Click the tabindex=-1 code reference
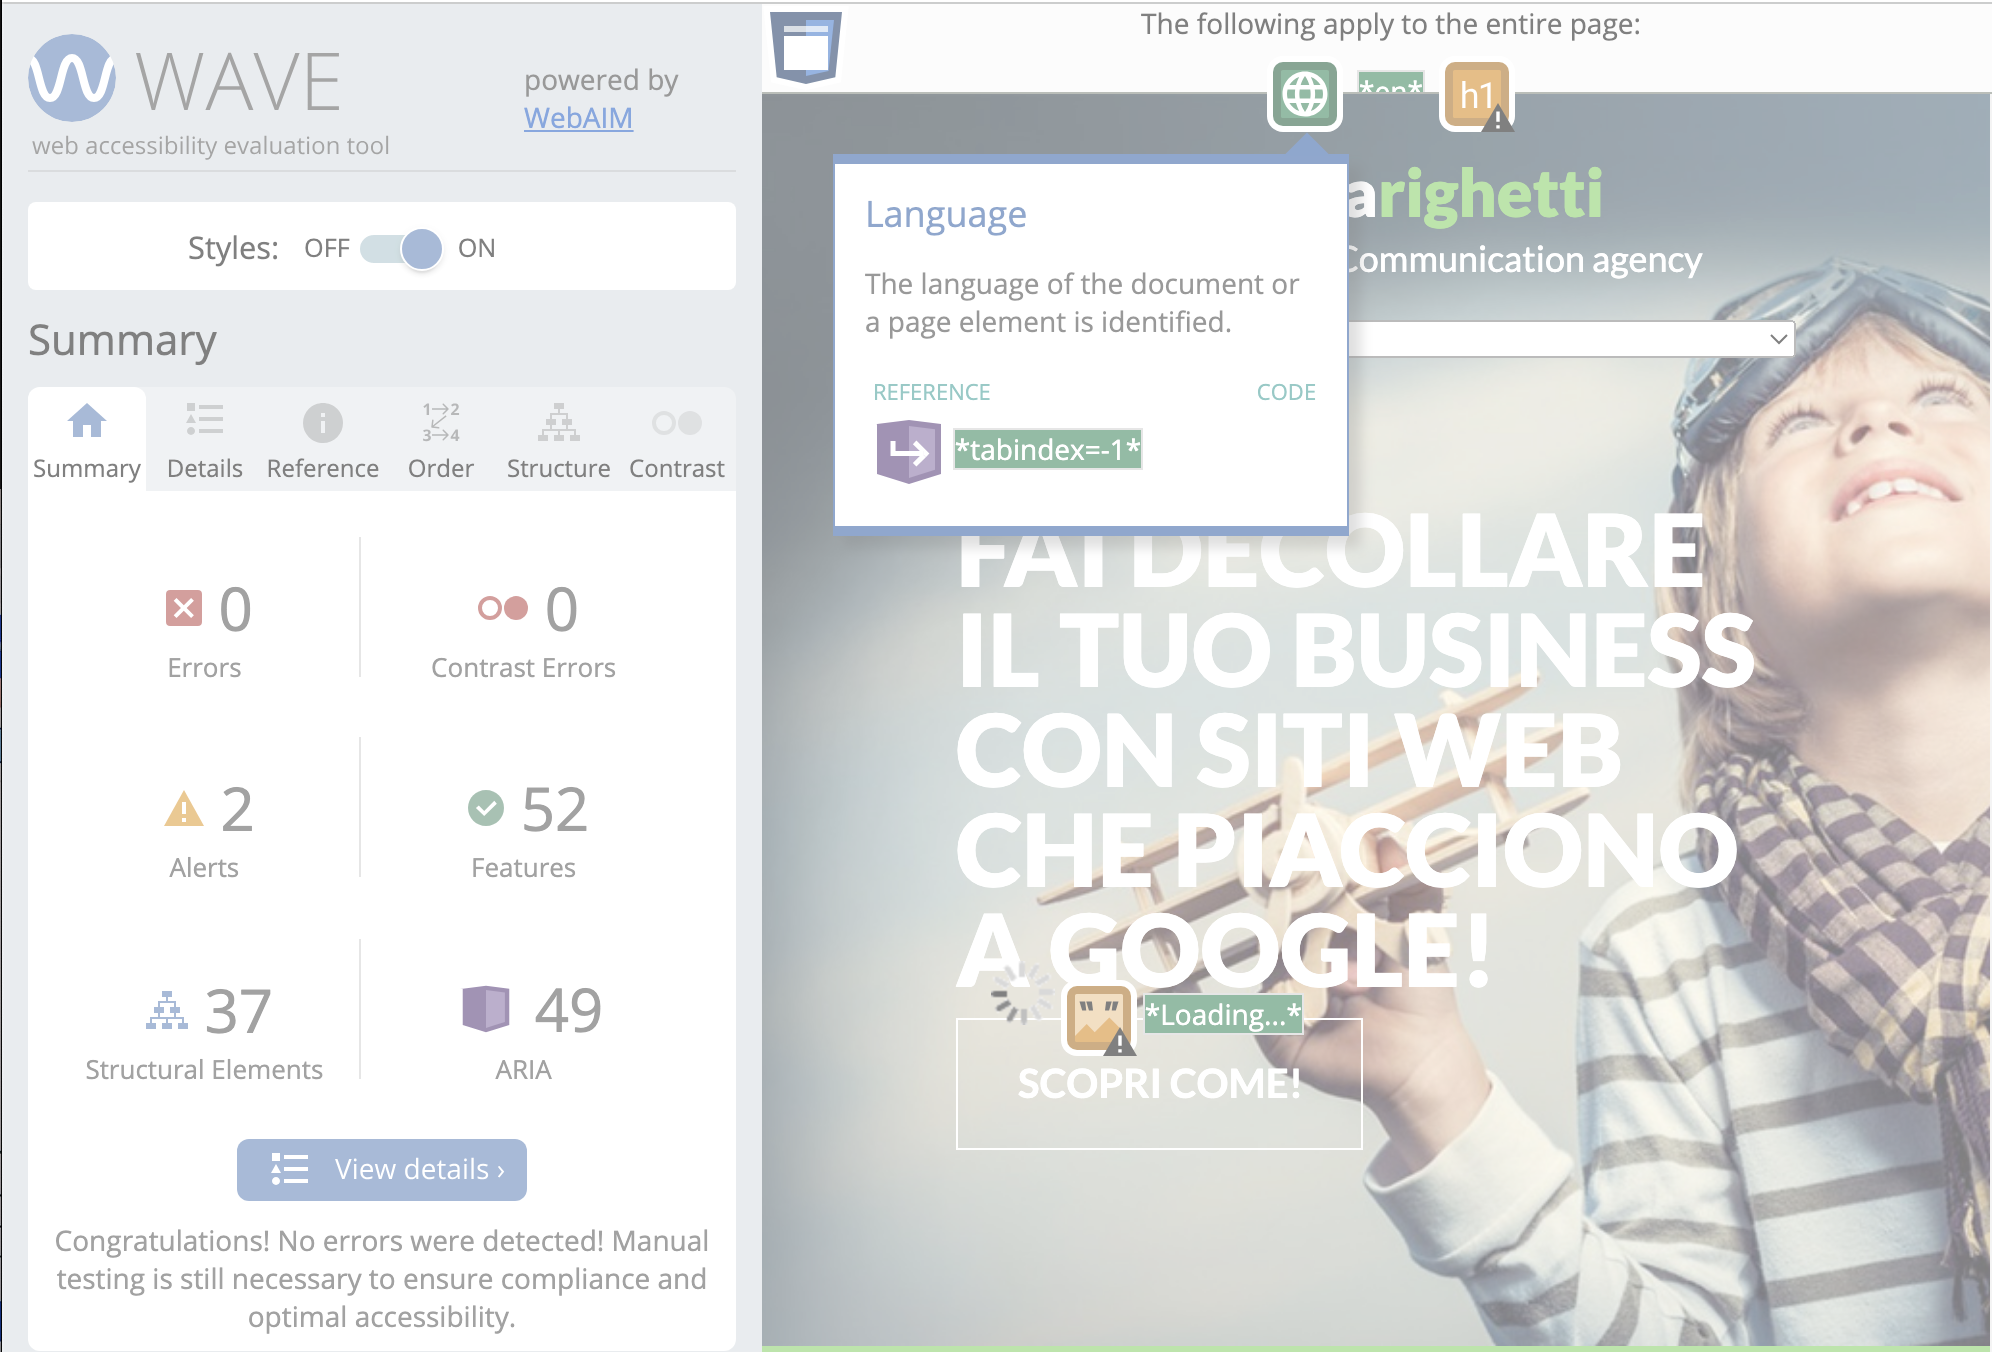1992x1352 pixels. tap(1046, 450)
